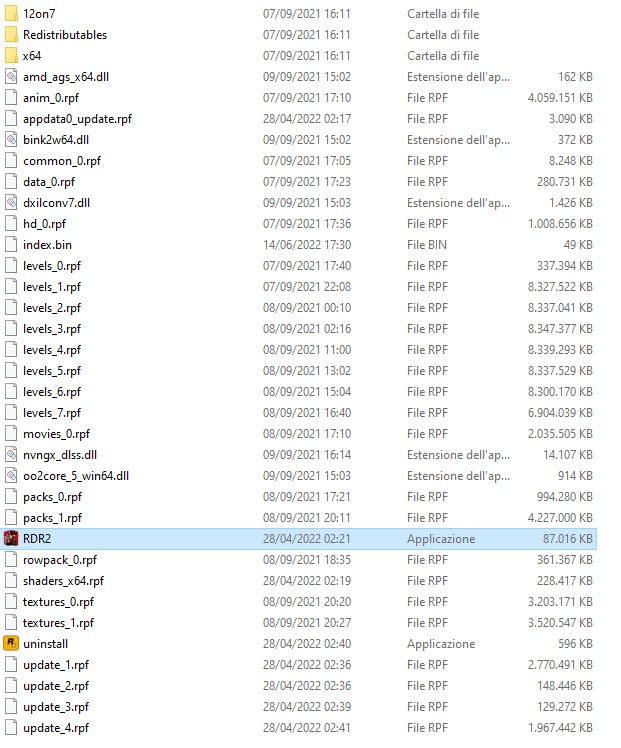The height and width of the screenshot is (748, 621).
Task: Click the update_1.rpf file icon
Action: (11, 664)
